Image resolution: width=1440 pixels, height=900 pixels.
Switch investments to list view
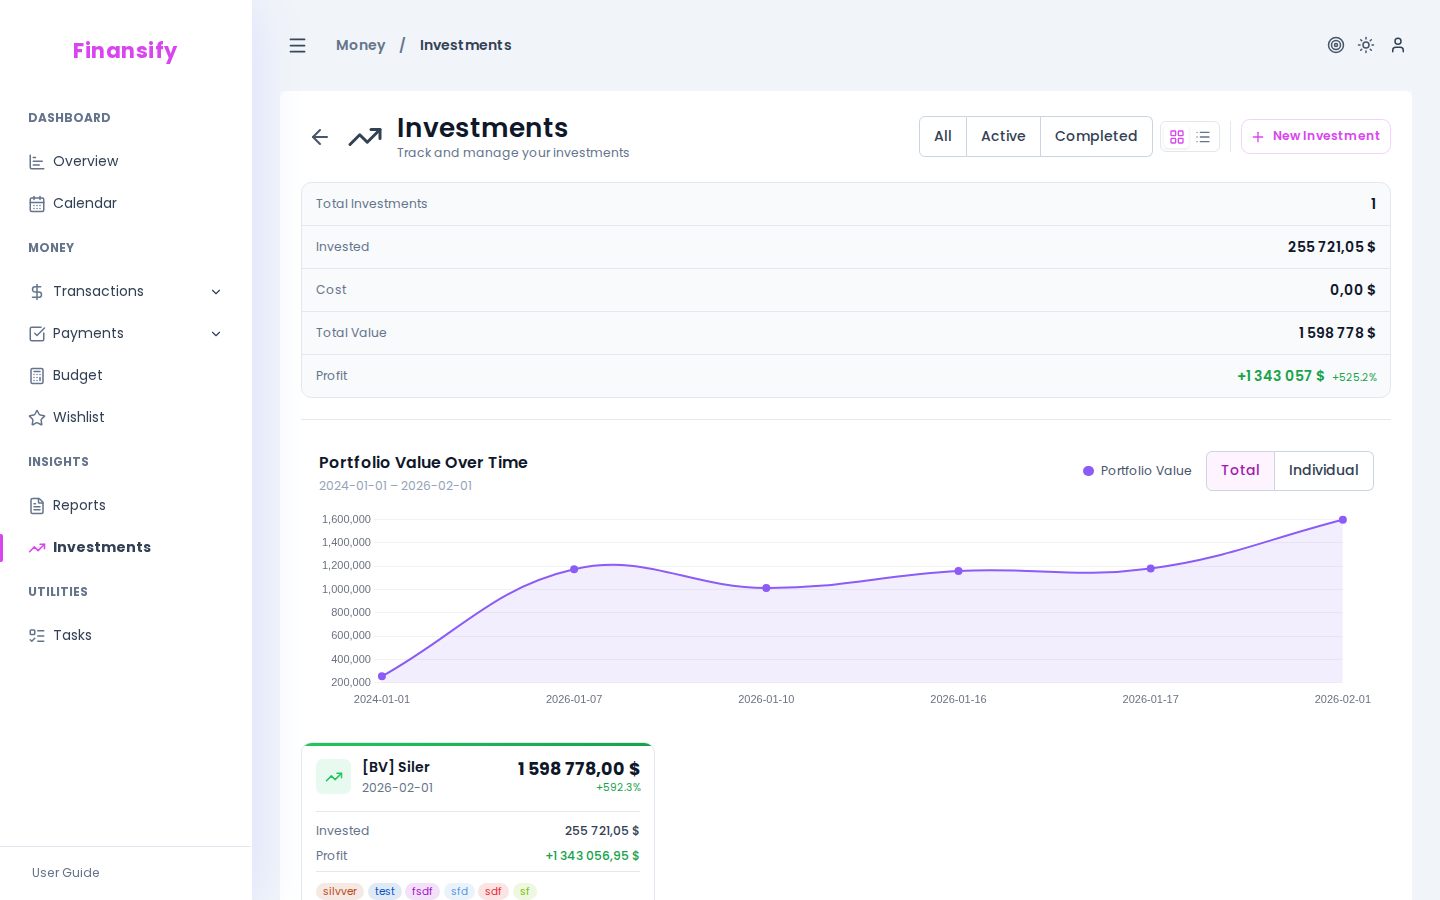(x=1203, y=136)
